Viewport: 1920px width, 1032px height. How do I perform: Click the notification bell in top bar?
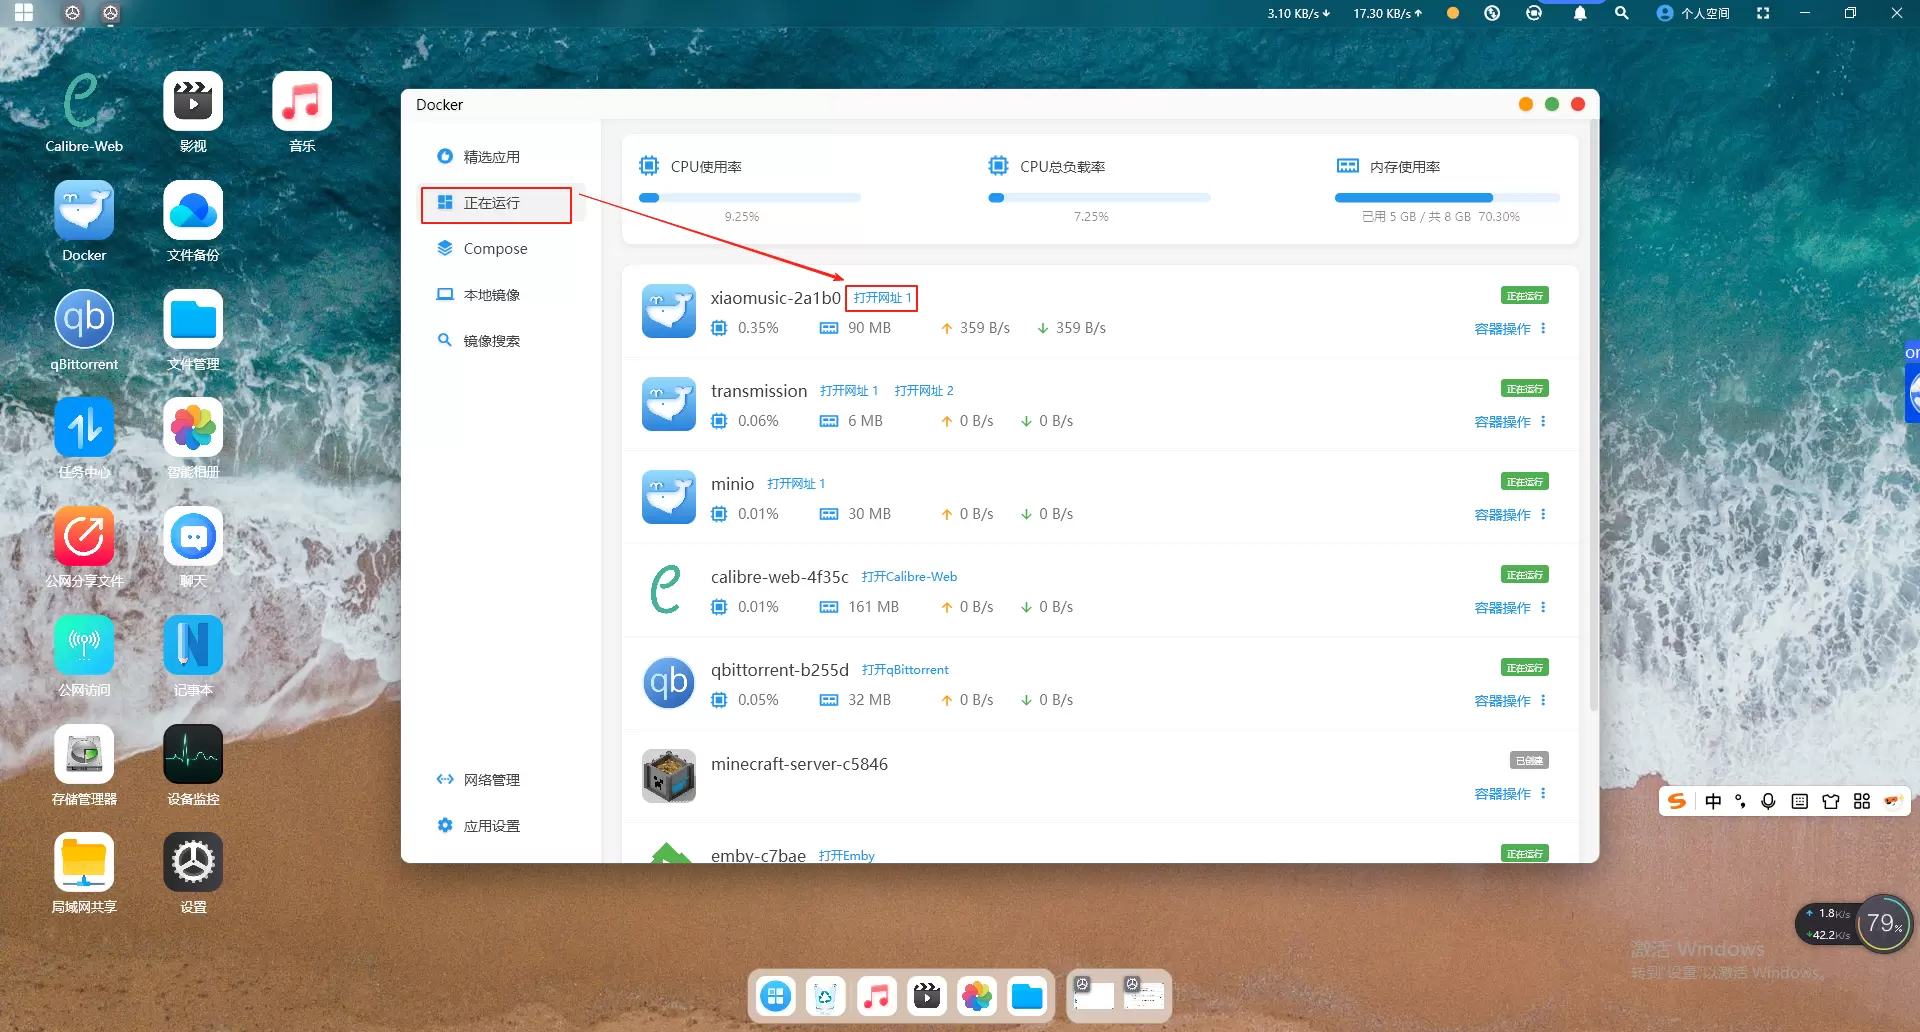click(x=1579, y=13)
